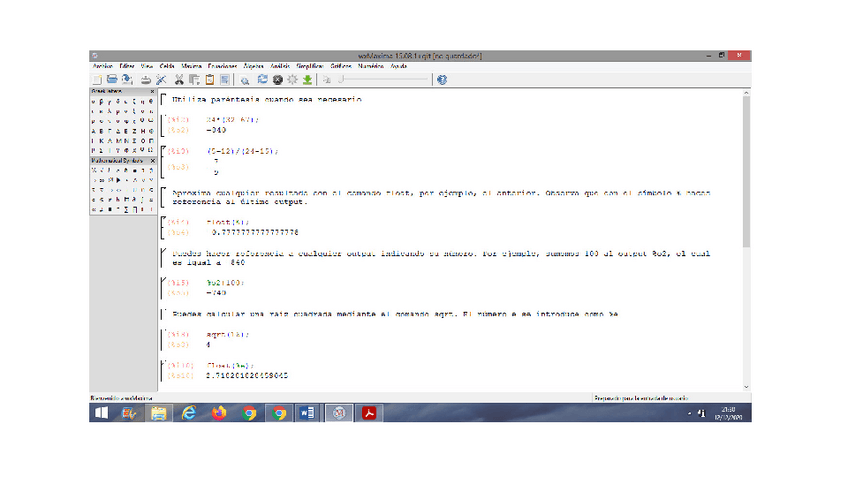Screen dimensions: 848x477
Task: Open the Celda menu
Action: click(167, 66)
